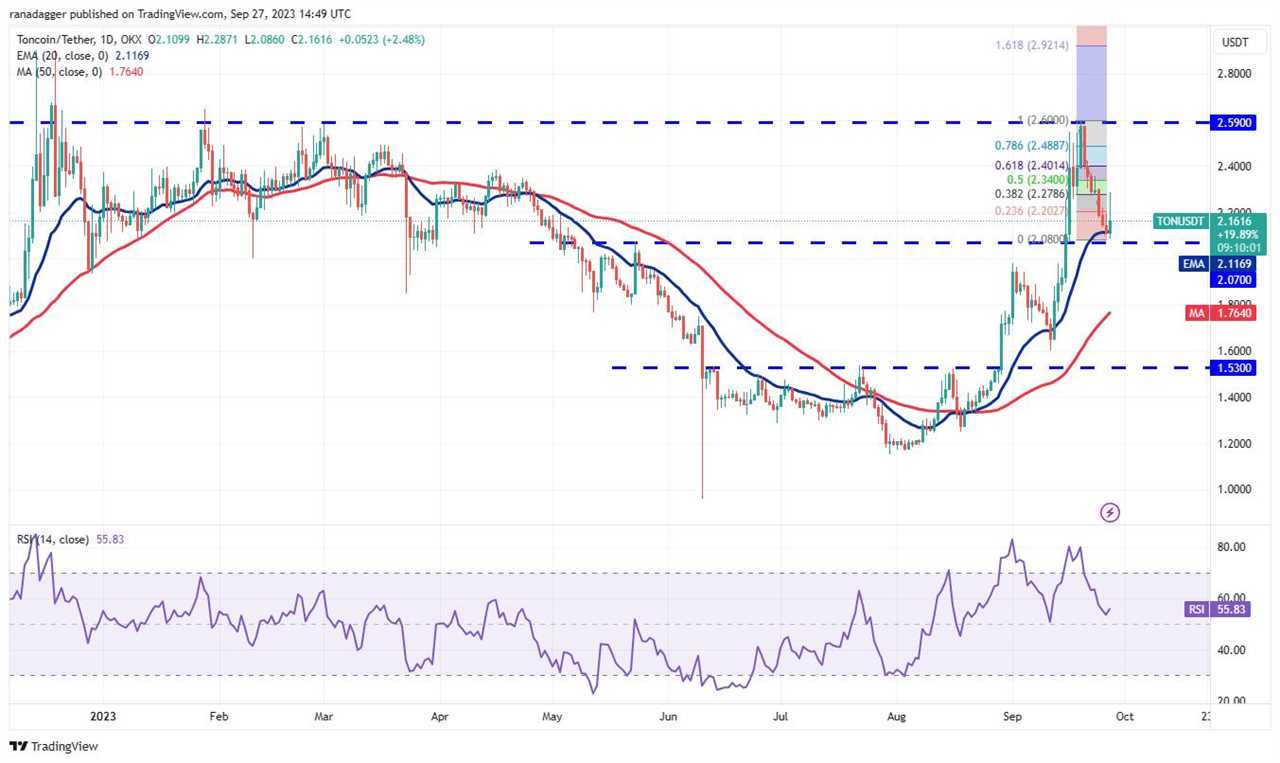The height and width of the screenshot is (763, 1280).
Task: Click the 0.786 (2.4887) Fibonacci level label
Action: coord(1030,145)
